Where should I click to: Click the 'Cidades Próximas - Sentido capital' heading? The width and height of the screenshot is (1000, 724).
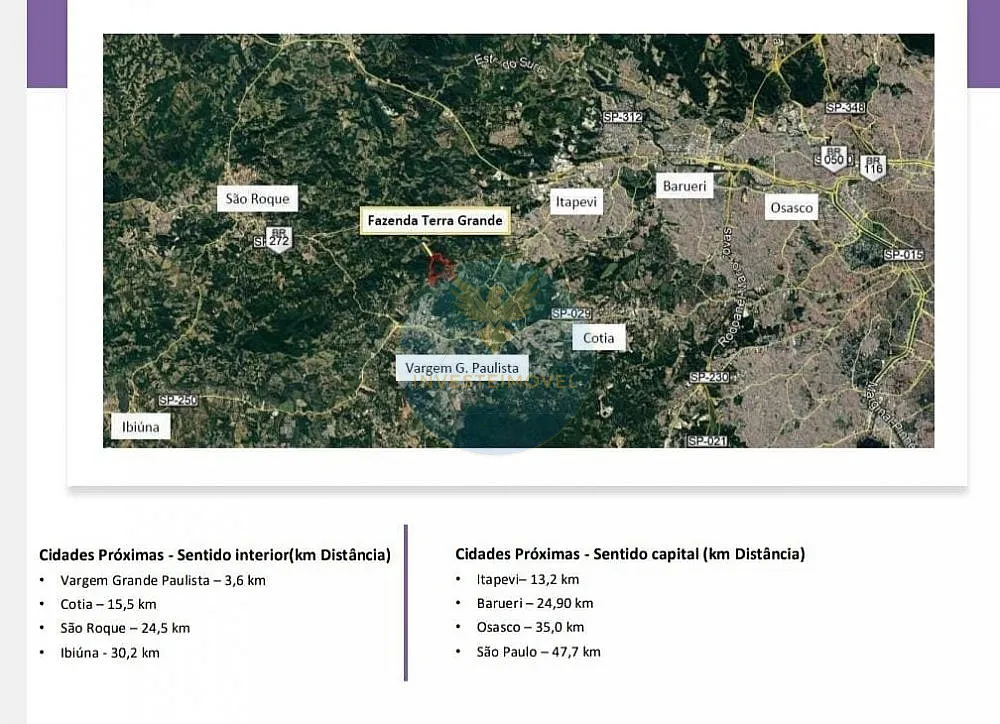pos(629,554)
